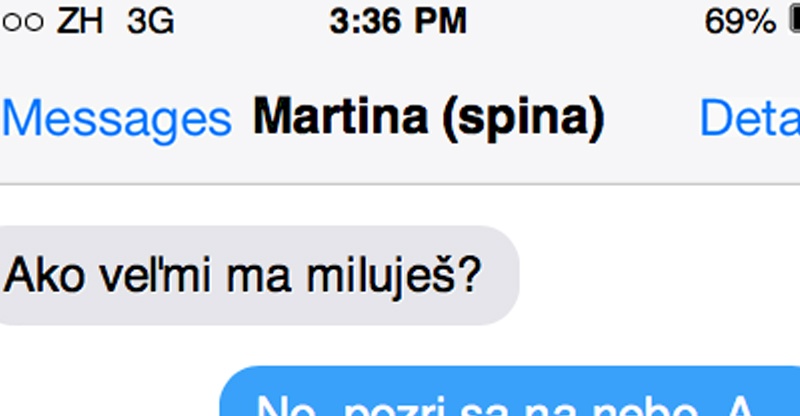
Task: Open the Details view for this conversation
Action: pos(750,118)
